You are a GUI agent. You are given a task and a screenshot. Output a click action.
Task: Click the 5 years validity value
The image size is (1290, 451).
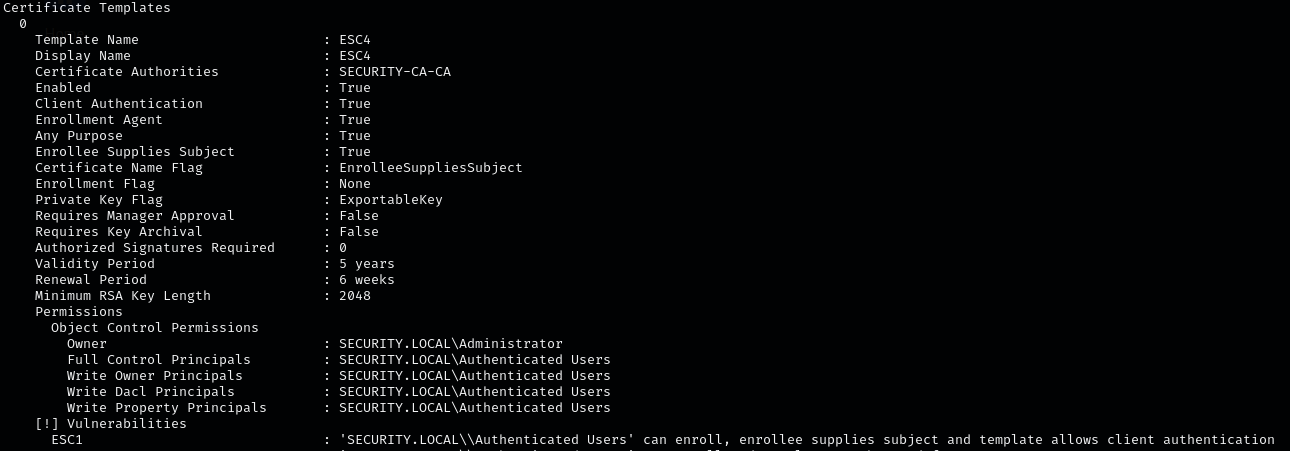[366, 264]
